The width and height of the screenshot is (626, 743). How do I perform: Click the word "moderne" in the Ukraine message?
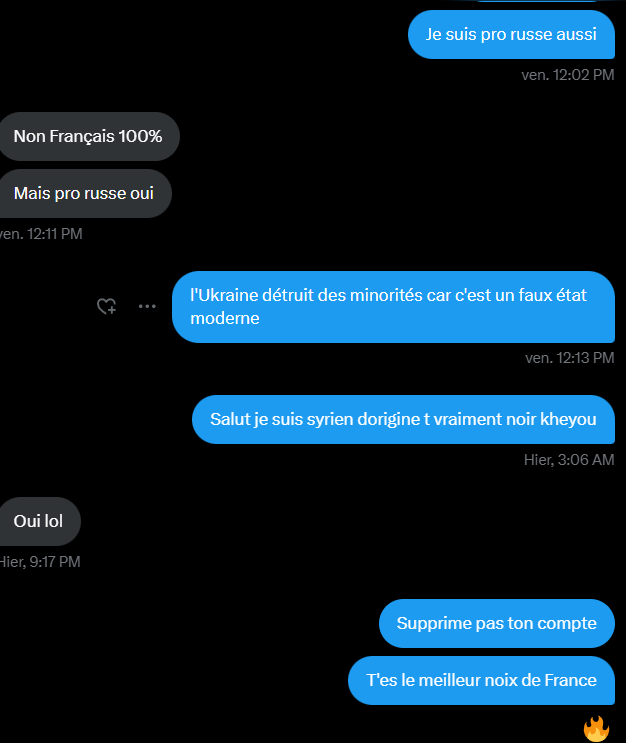(225, 319)
